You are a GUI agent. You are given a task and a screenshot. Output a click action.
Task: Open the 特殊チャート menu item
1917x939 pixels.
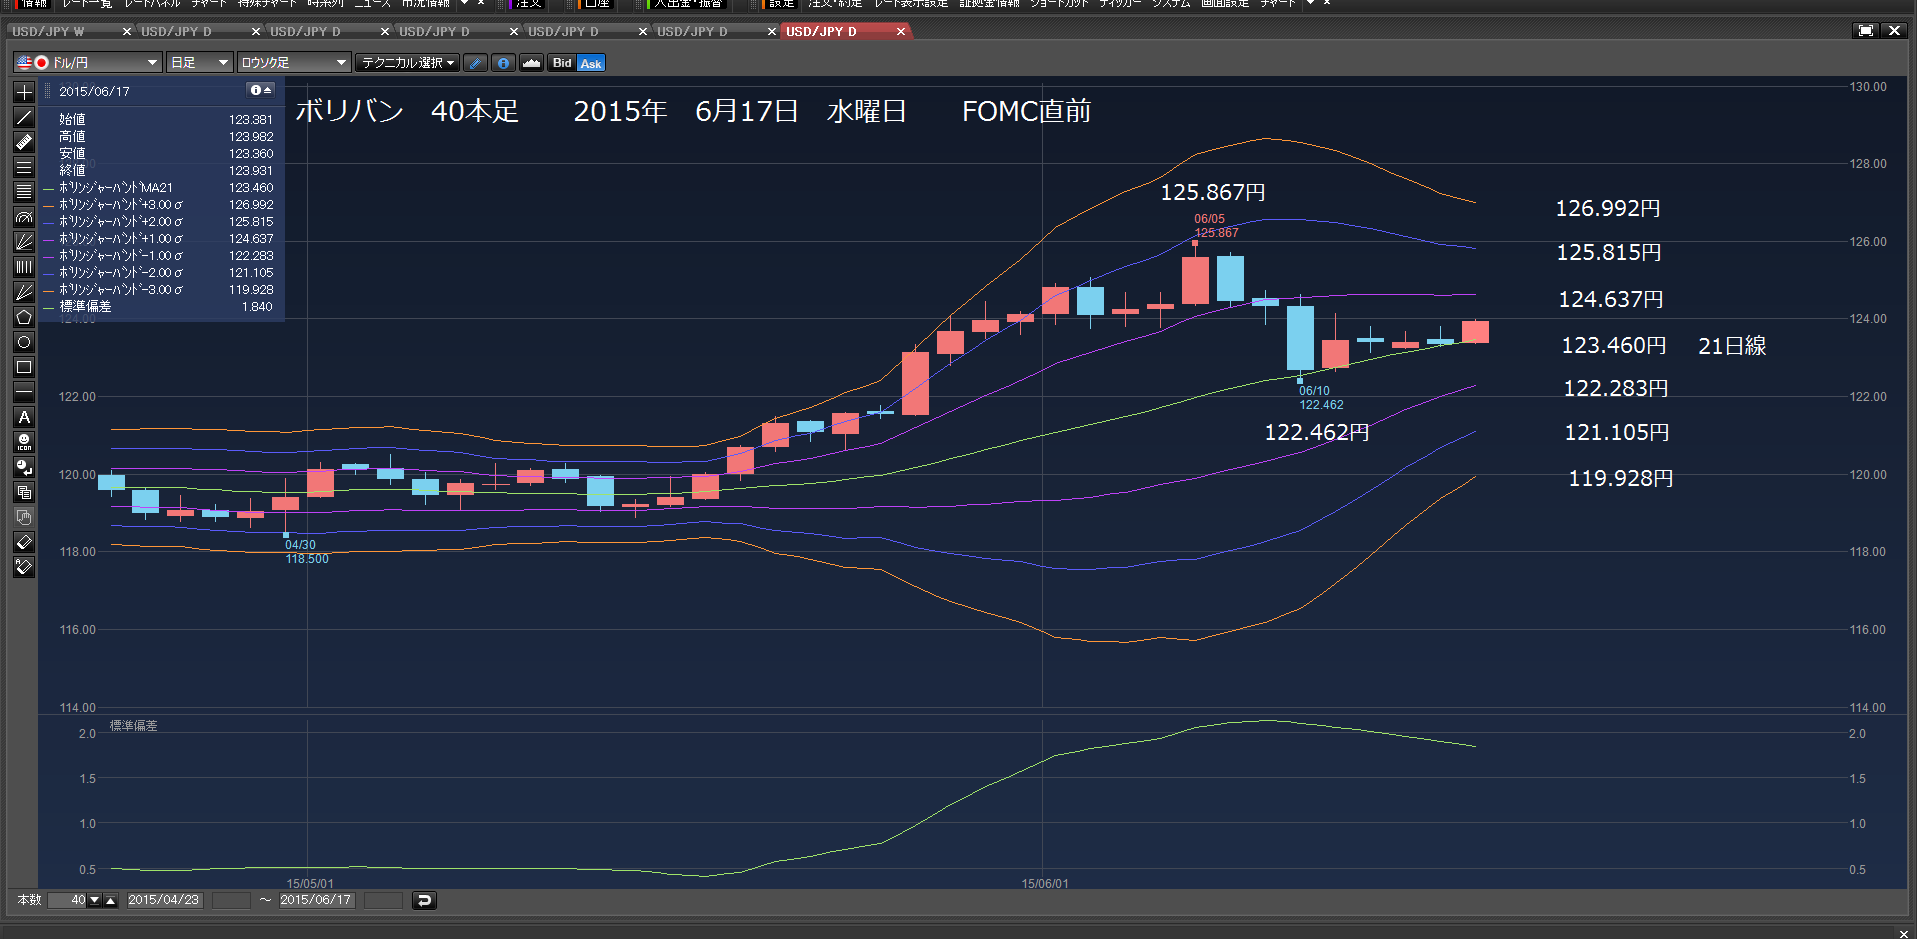coord(268,3)
